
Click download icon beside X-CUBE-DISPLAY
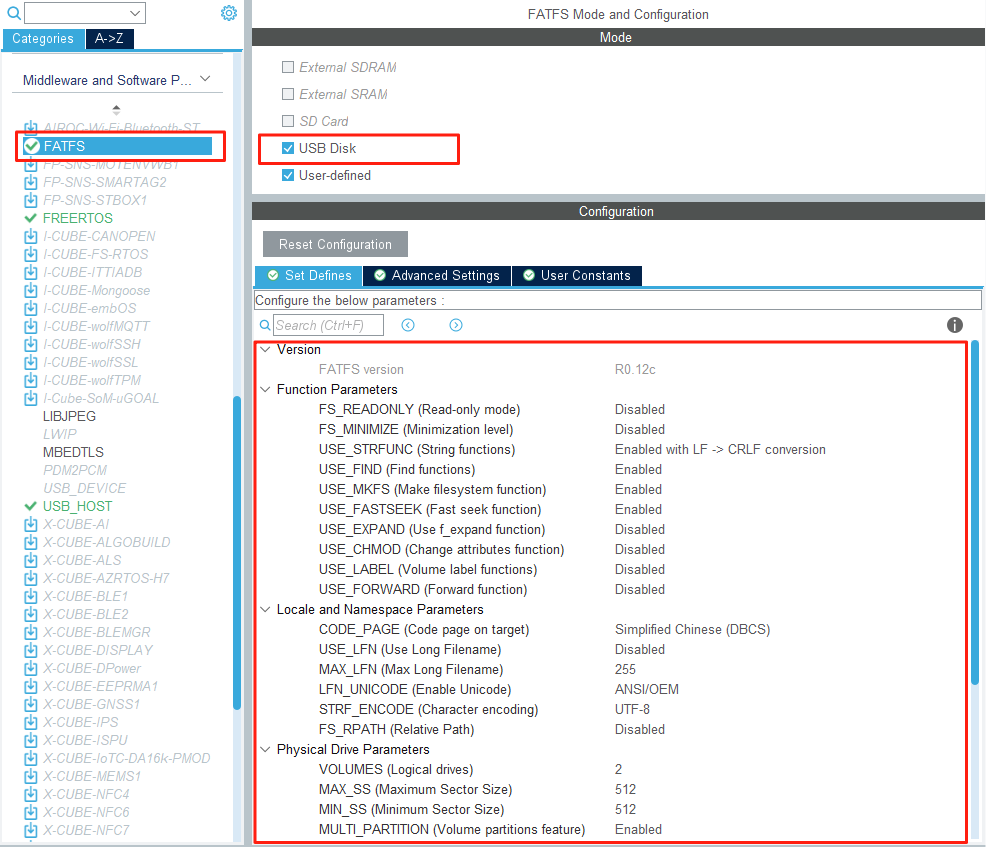(30, 651)
